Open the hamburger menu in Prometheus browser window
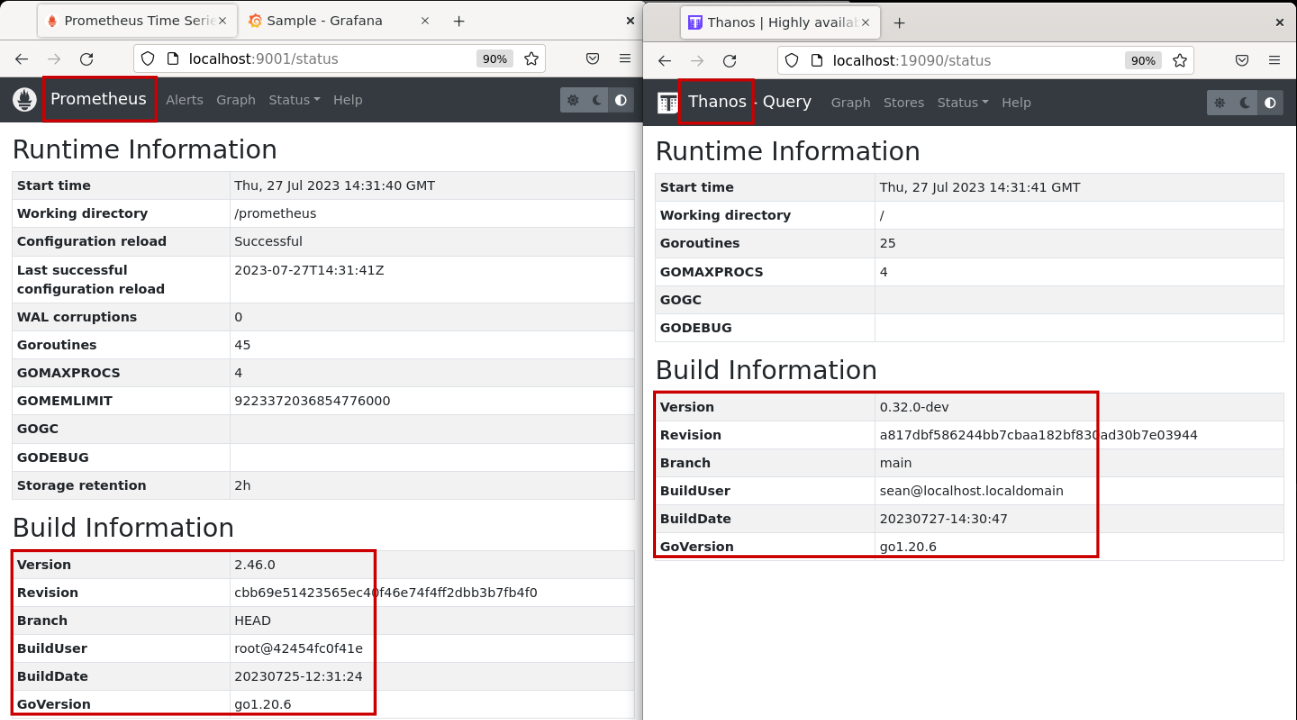 coord(625,59)
